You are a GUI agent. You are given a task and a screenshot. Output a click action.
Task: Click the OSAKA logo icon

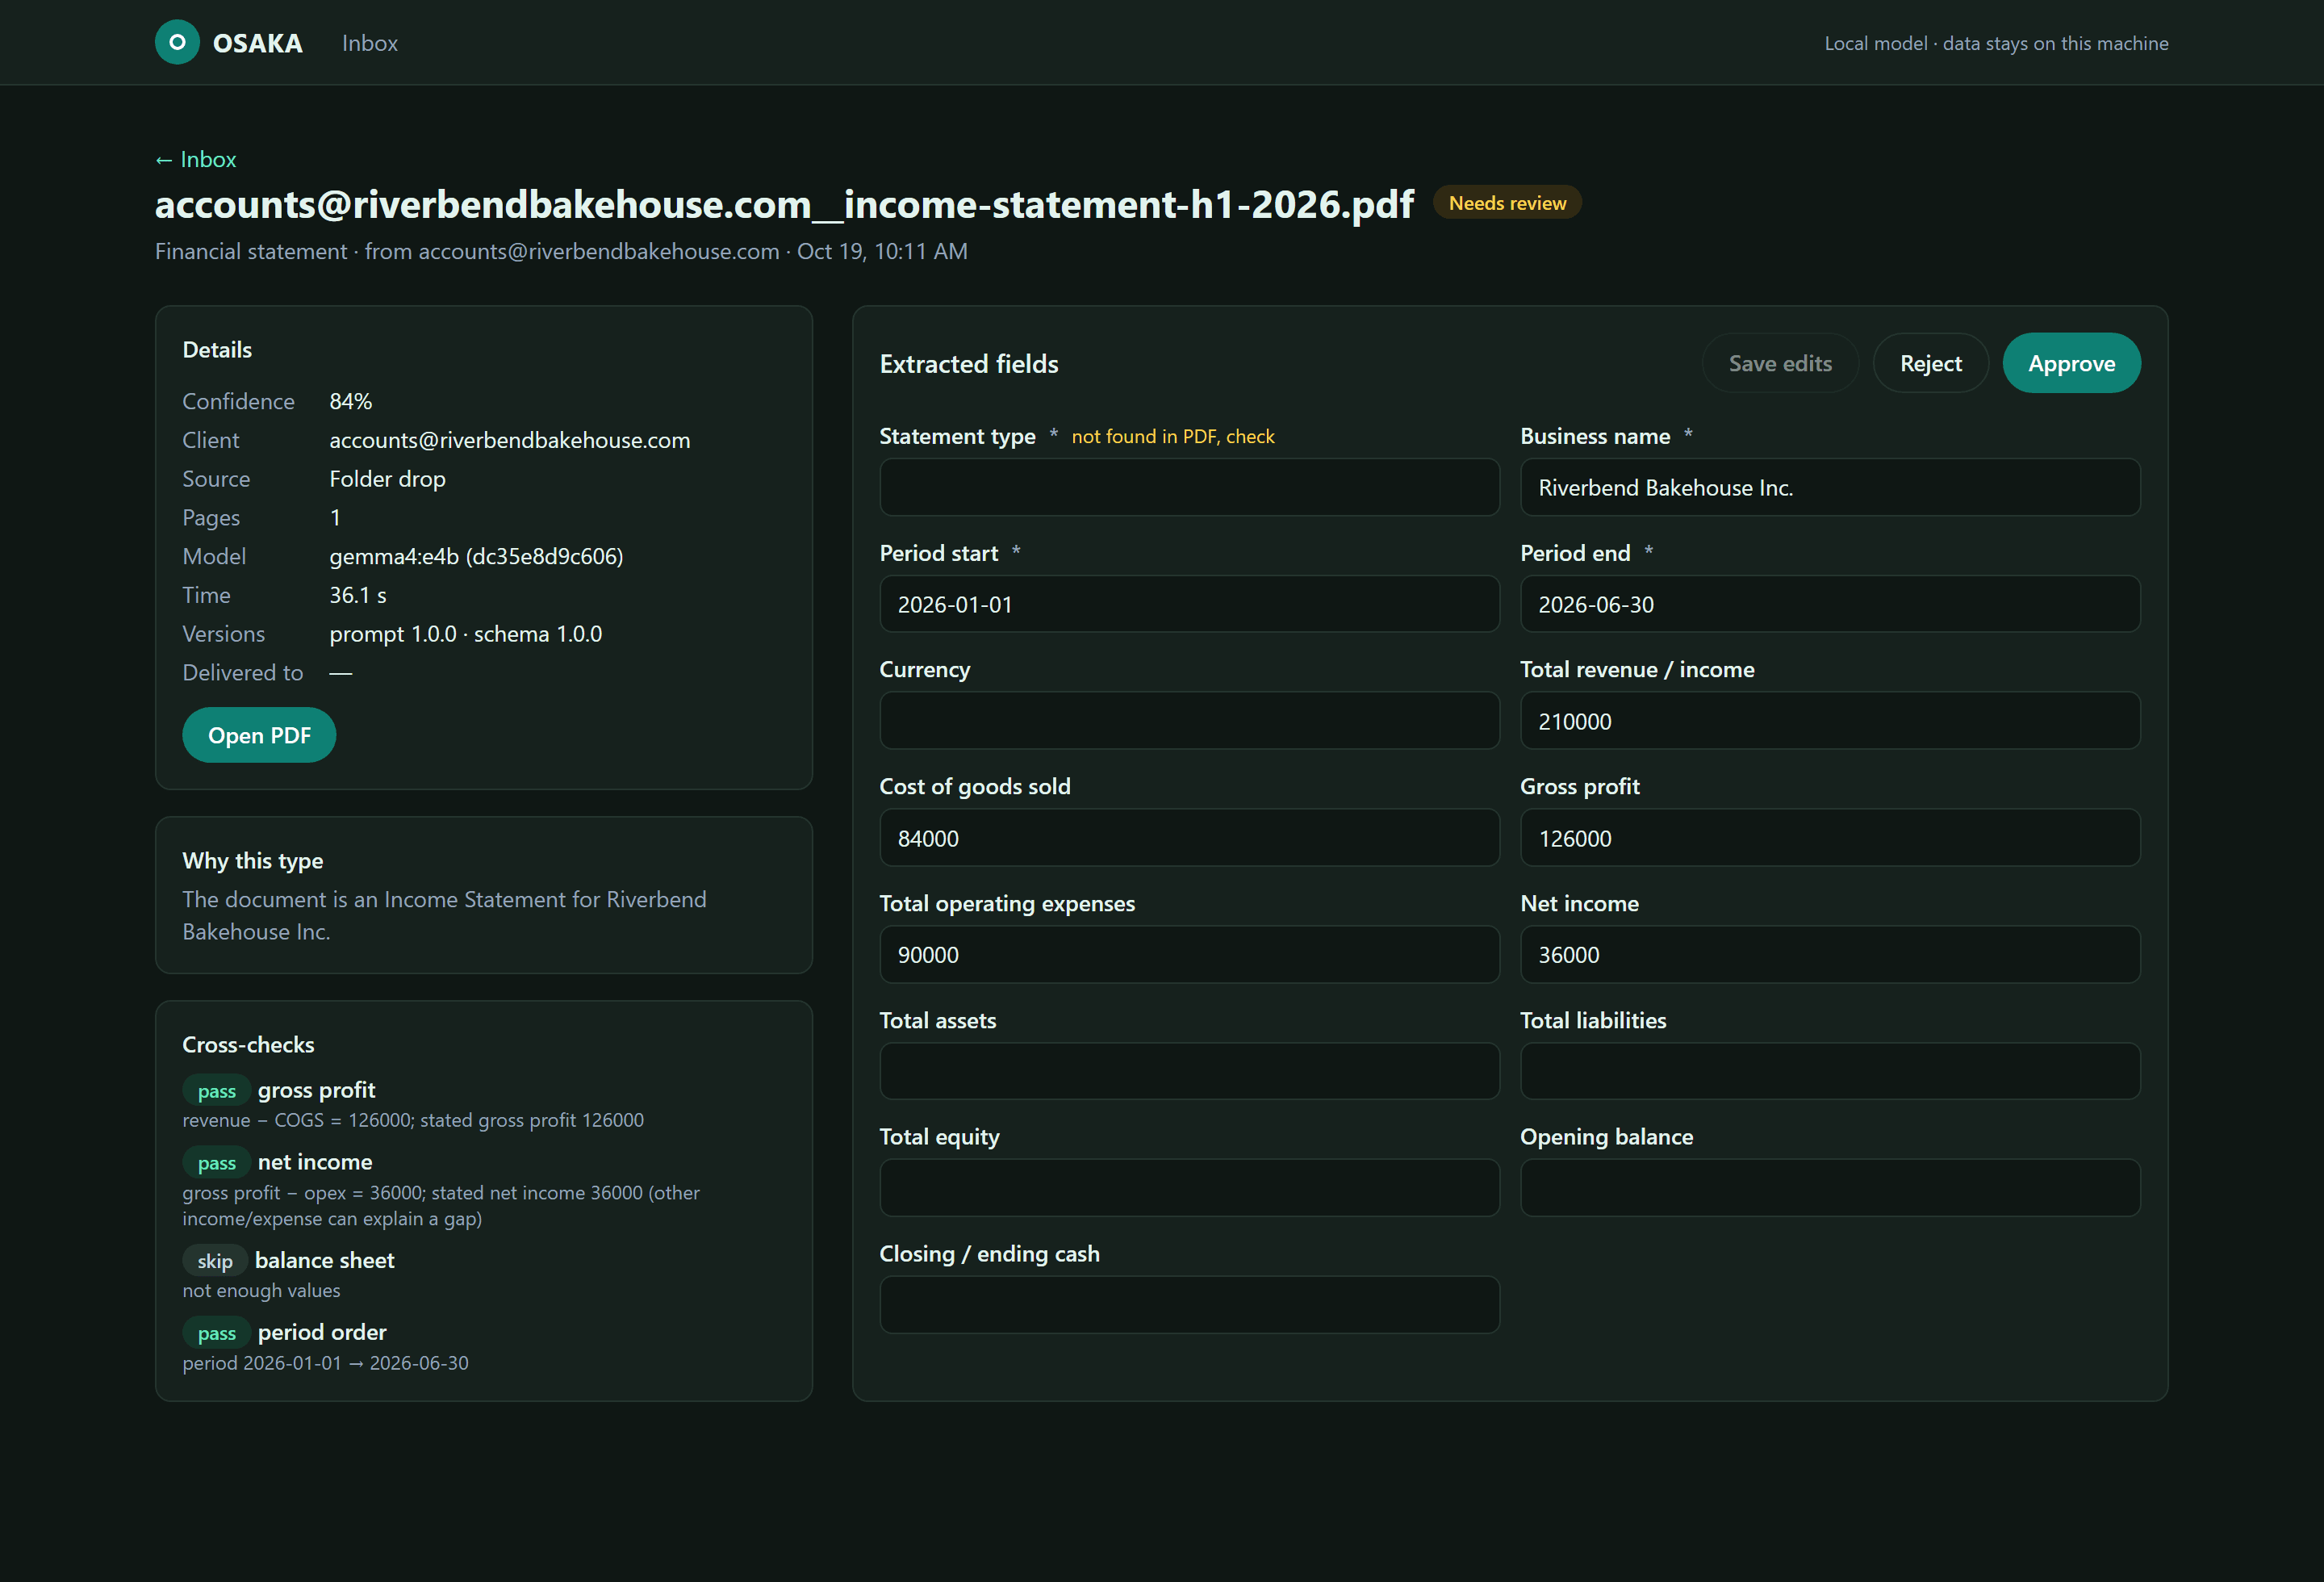pos(177,42)
